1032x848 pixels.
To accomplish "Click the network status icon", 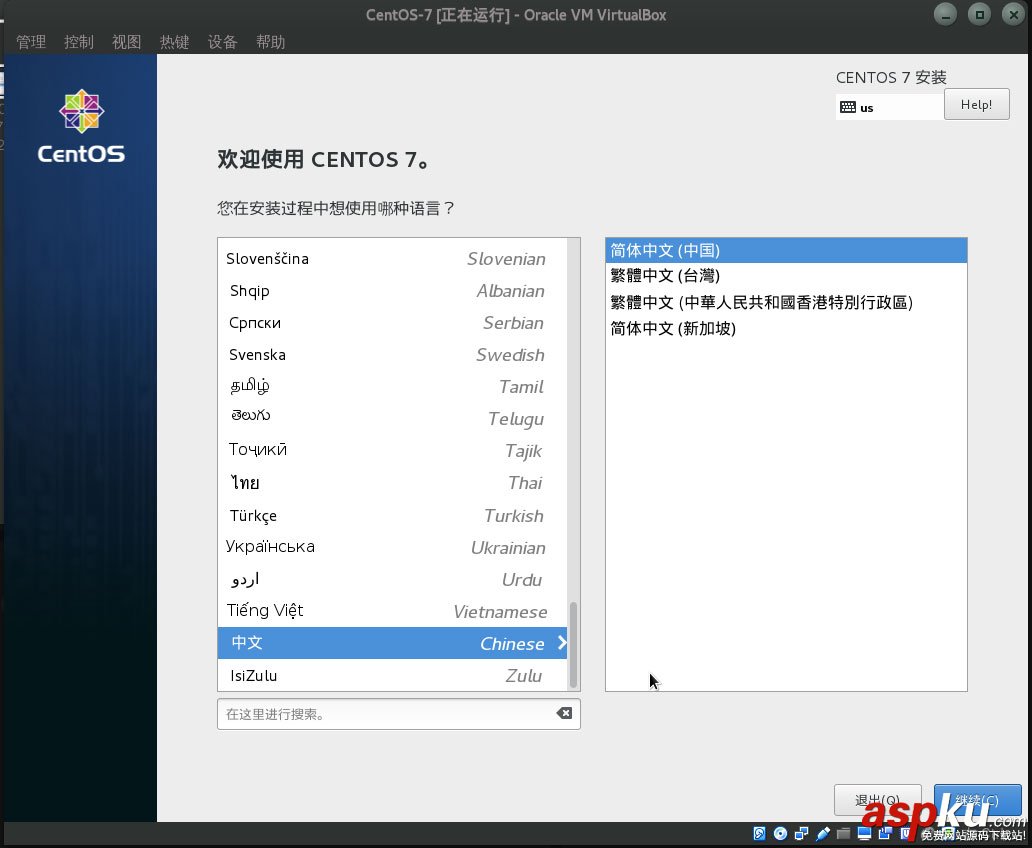I will coord(802,833).
